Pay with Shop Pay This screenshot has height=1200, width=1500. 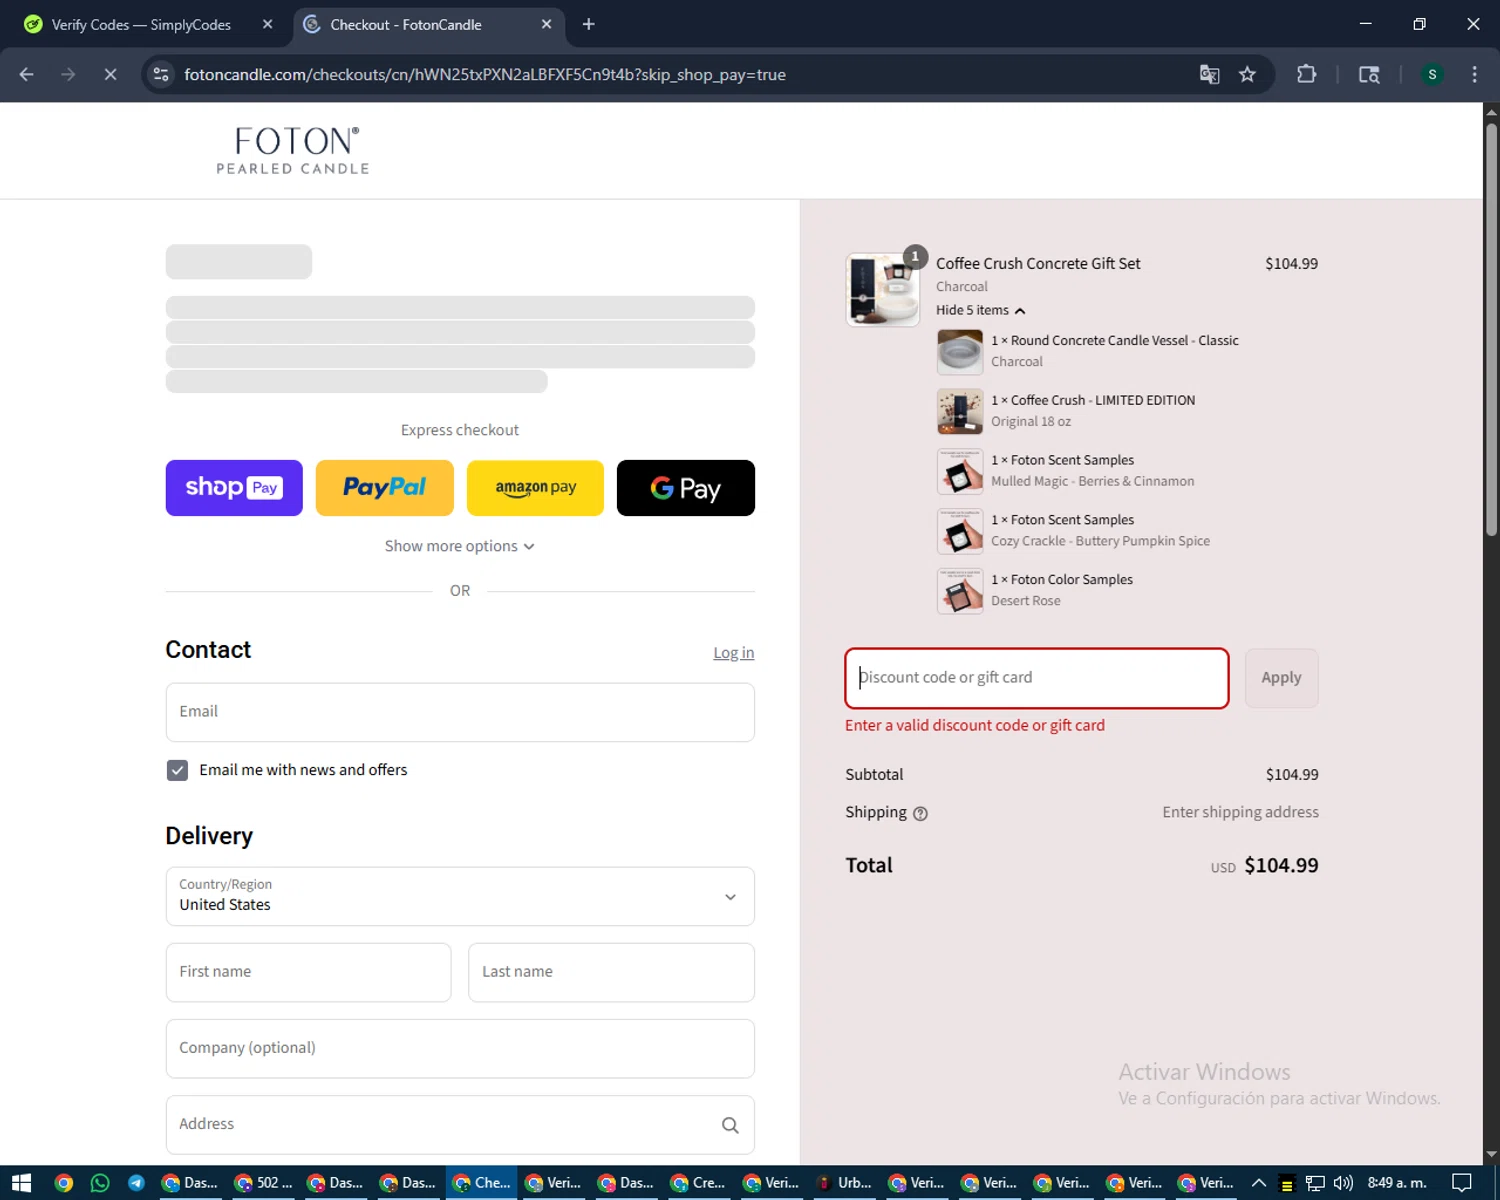234,488
